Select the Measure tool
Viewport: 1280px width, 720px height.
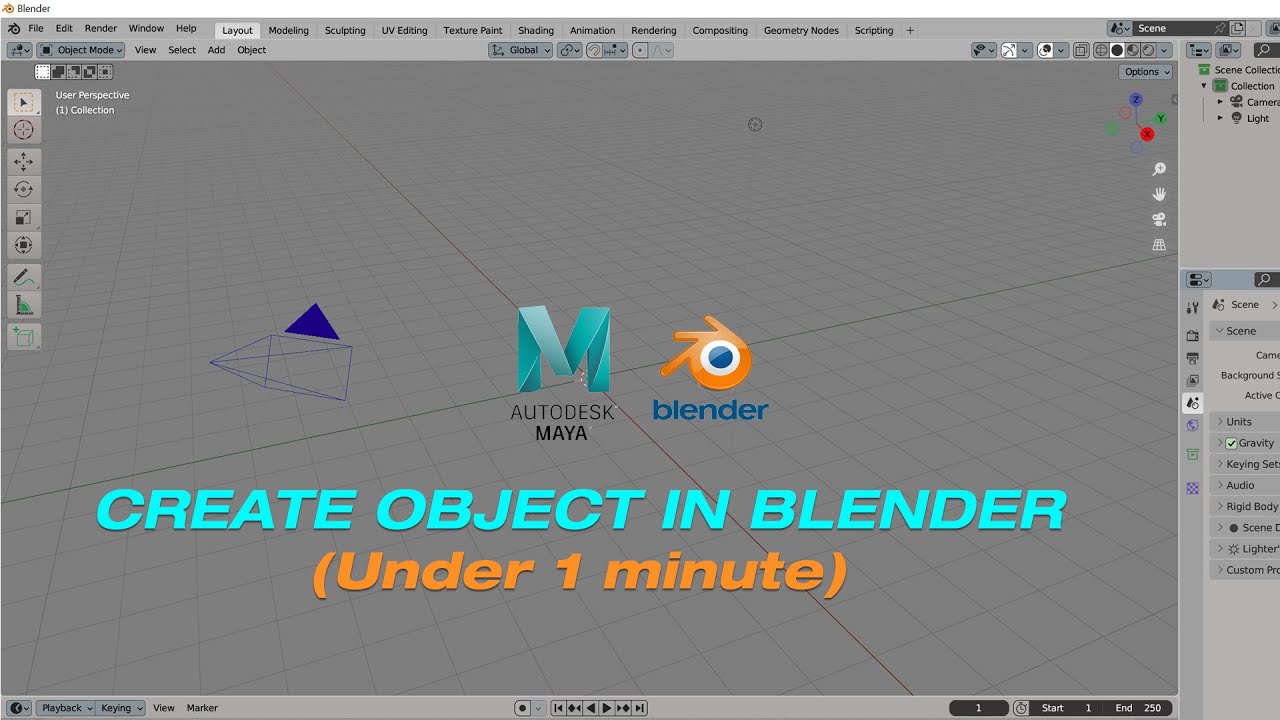(24, 305)
